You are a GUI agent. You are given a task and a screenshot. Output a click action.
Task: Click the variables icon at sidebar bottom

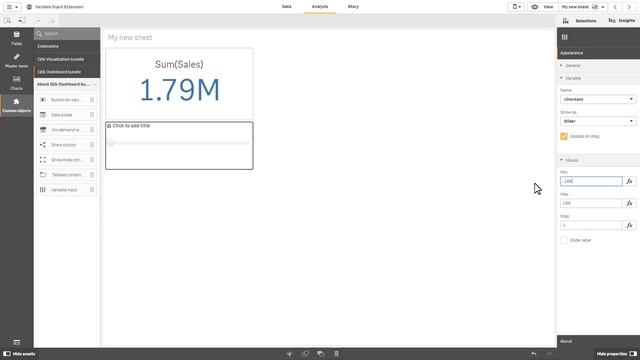[17, 342]
